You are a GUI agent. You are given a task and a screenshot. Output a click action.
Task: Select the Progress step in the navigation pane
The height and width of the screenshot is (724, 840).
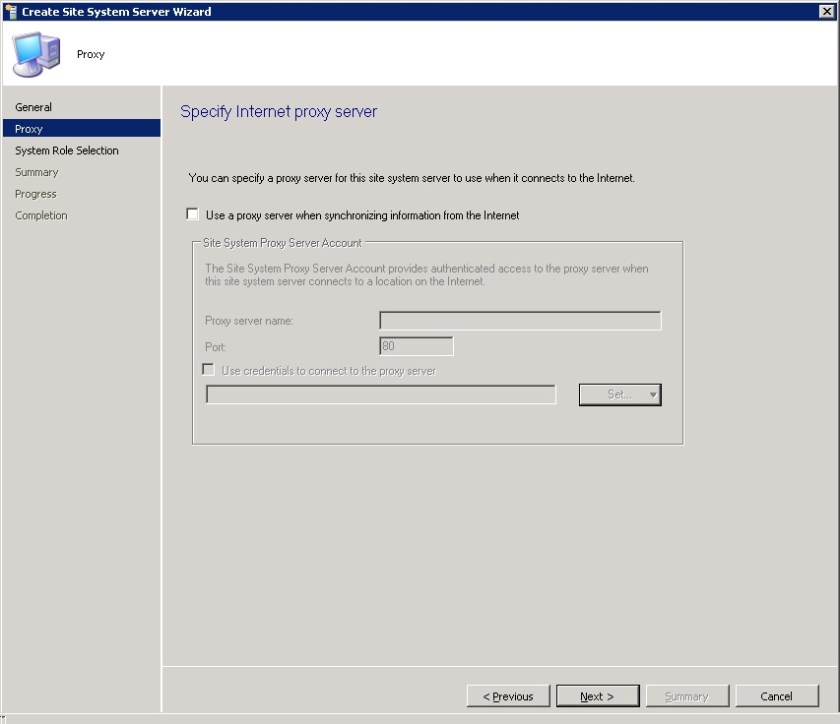(36, 193)
